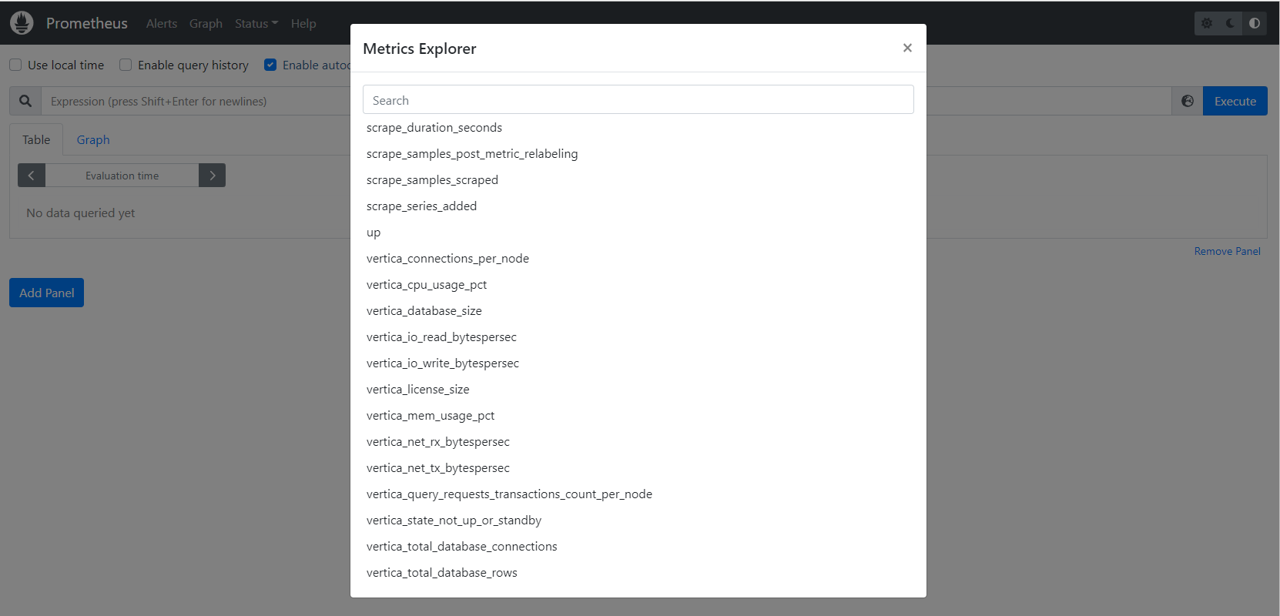Close the Metrics Explorer dialog
The height and width of the screenshot is (616, 1280).
[x=907, y=48]
